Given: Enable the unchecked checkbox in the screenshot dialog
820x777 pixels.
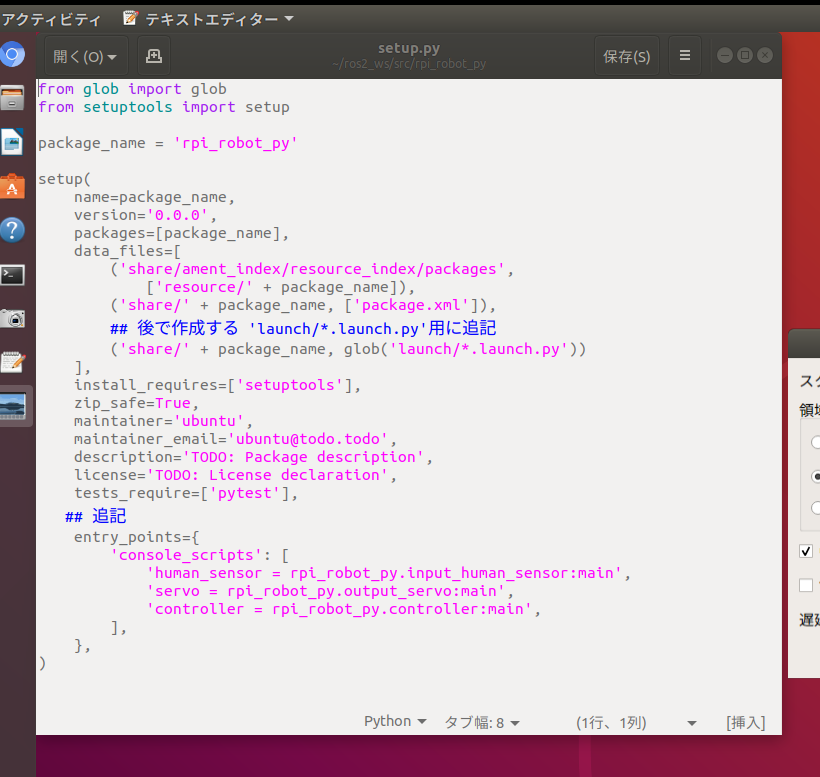Looking at the screenshot, I should pos(806,585).
